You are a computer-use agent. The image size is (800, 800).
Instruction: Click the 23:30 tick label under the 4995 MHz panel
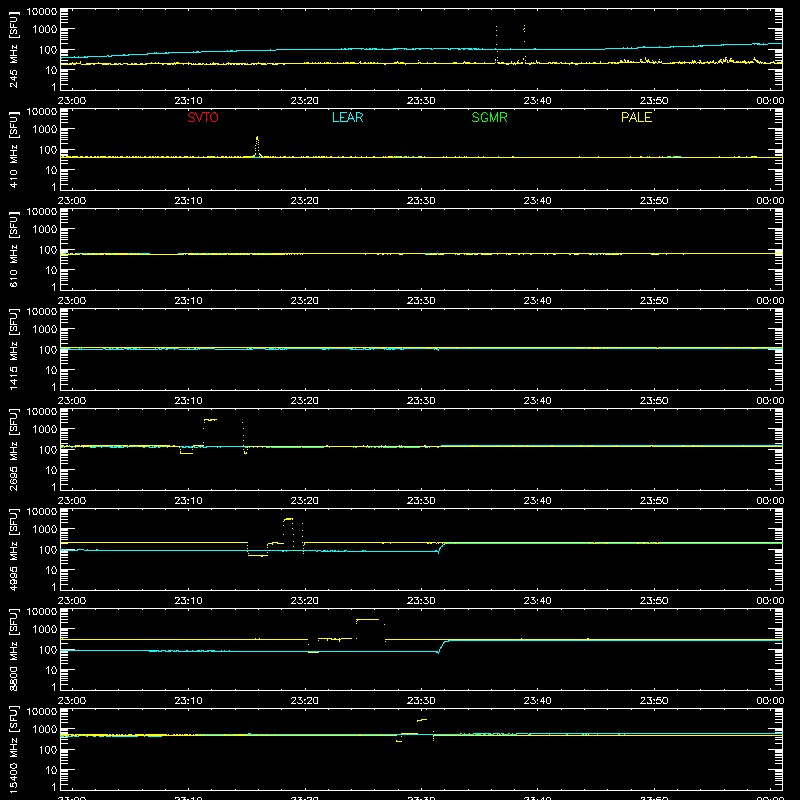(x=421, y=601)
